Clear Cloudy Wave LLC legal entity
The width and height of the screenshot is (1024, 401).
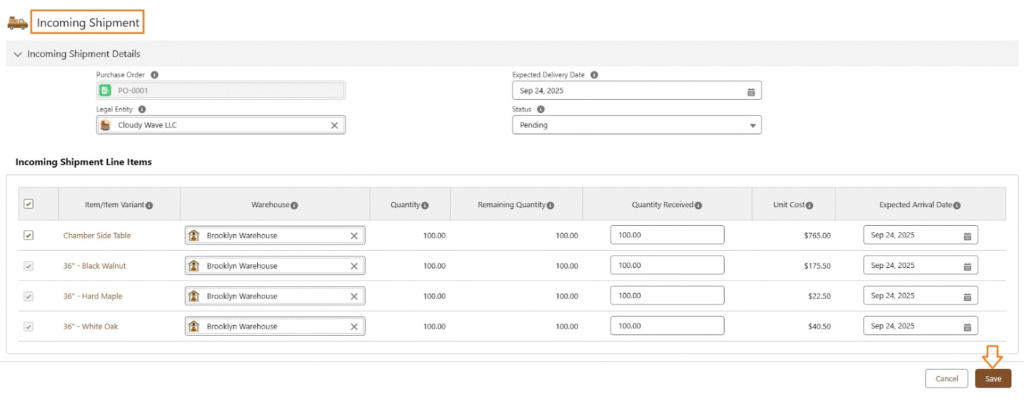335,126
